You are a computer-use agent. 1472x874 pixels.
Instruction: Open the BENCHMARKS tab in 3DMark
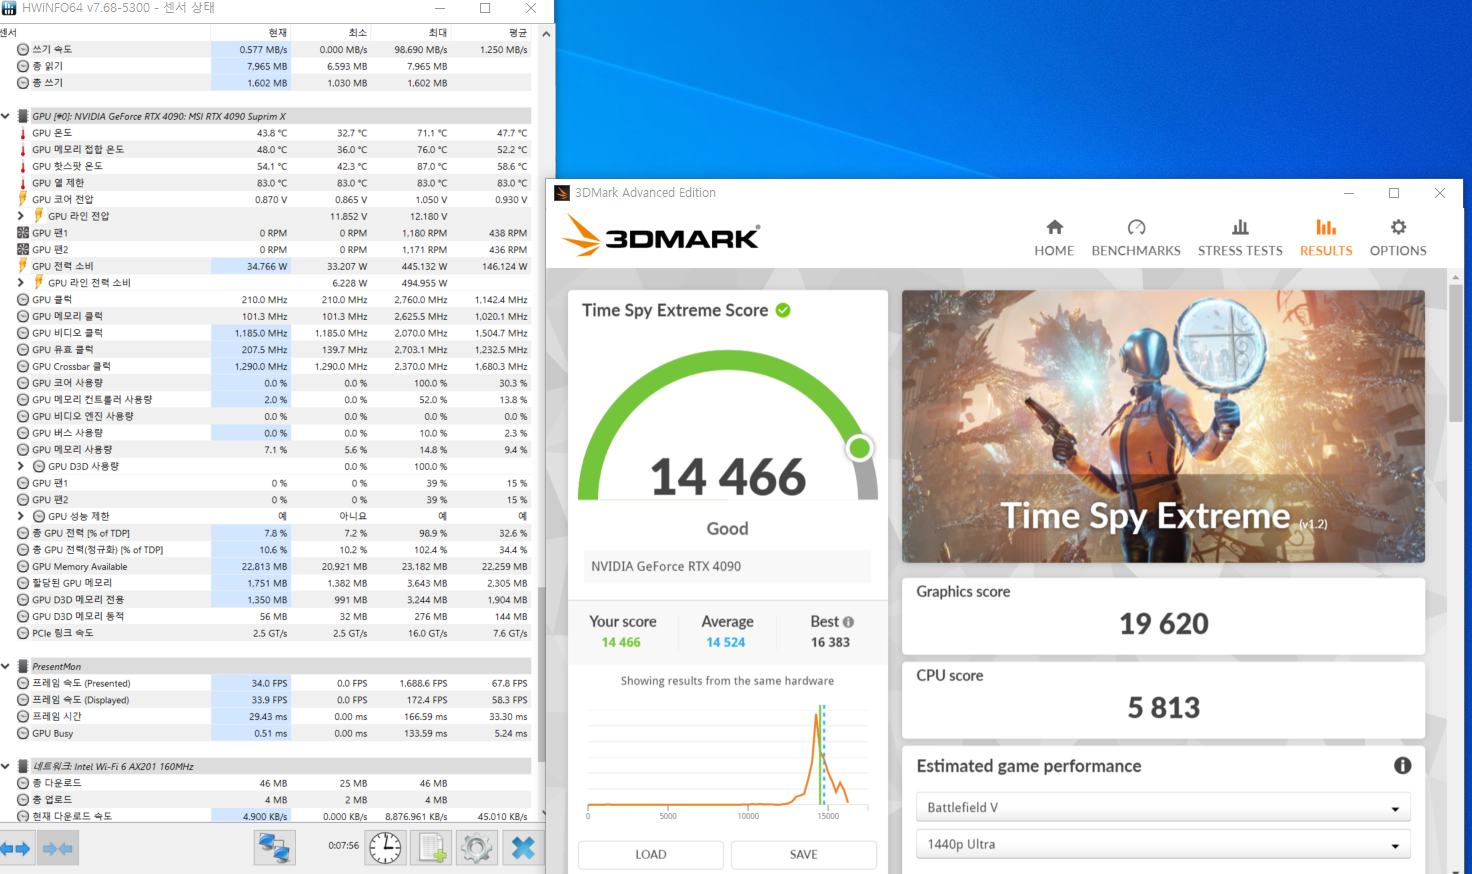pos(1136,238)
